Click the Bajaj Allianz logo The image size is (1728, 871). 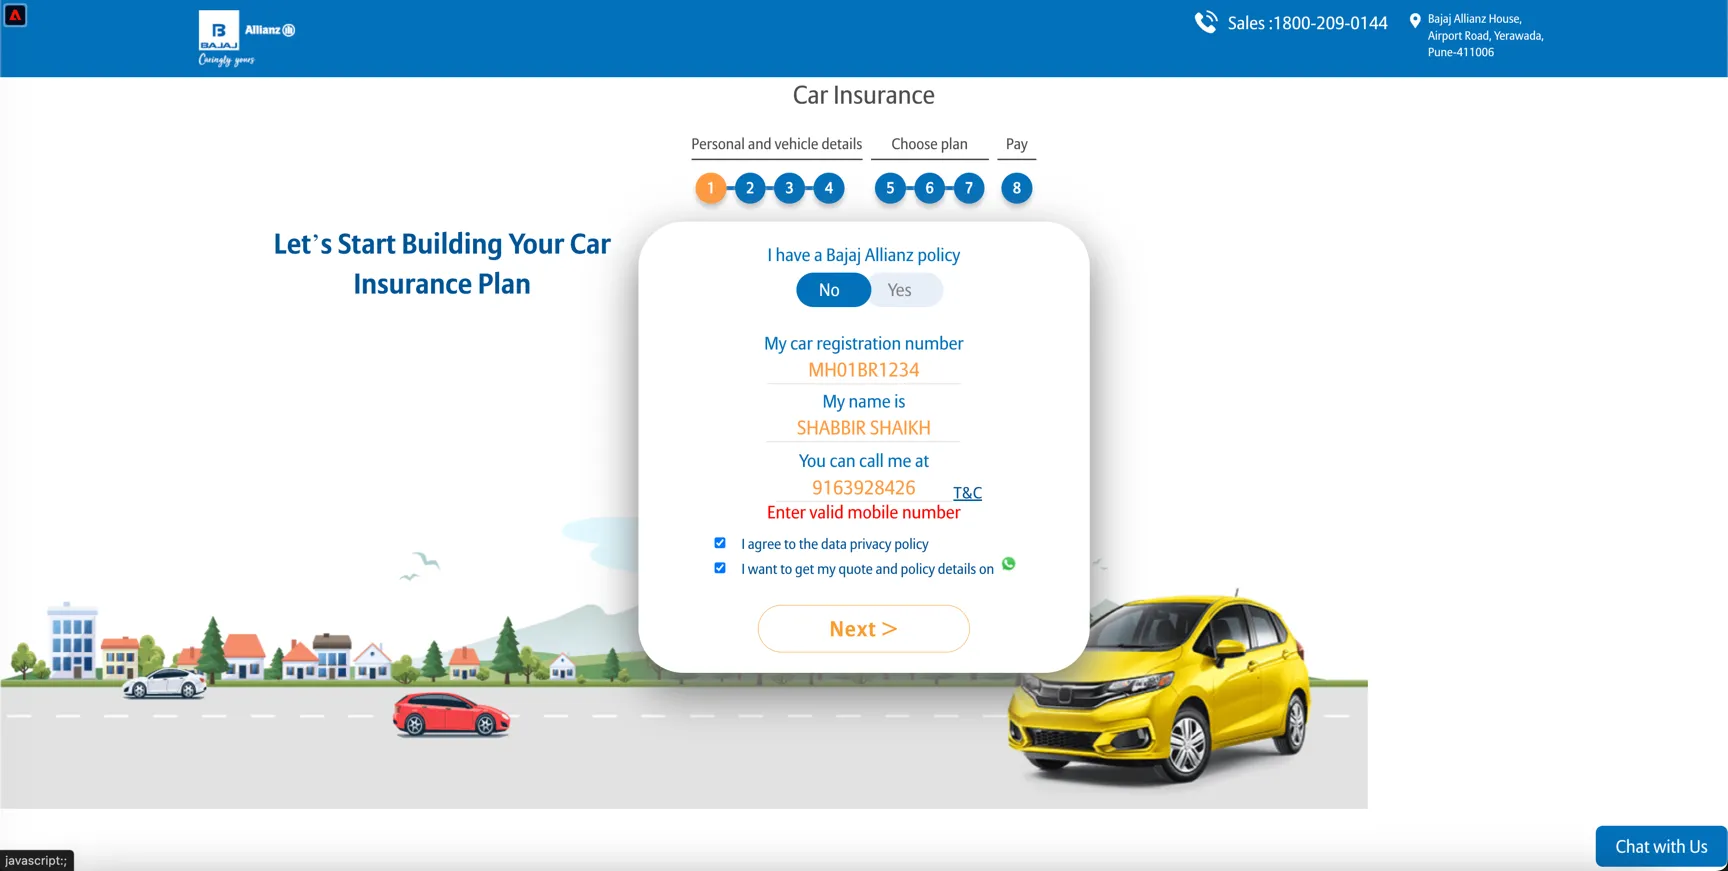247,38
